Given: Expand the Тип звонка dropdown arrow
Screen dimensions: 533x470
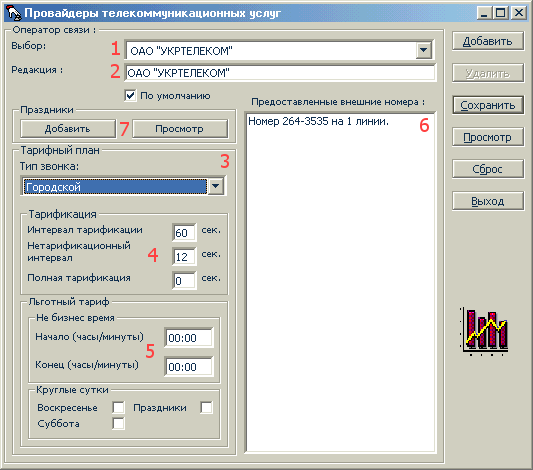Looking at the screenshot, I should (x=216, y=186).
